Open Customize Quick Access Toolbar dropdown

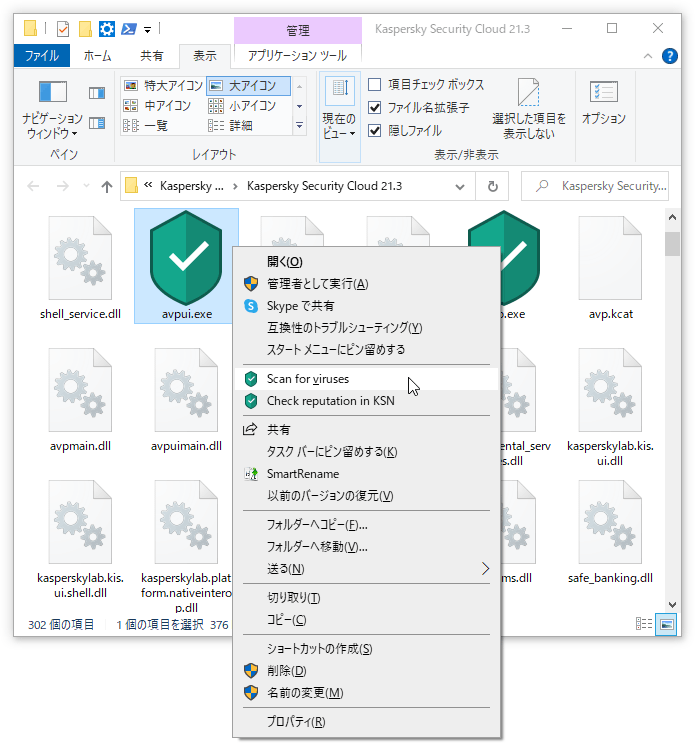click(147, 30)
